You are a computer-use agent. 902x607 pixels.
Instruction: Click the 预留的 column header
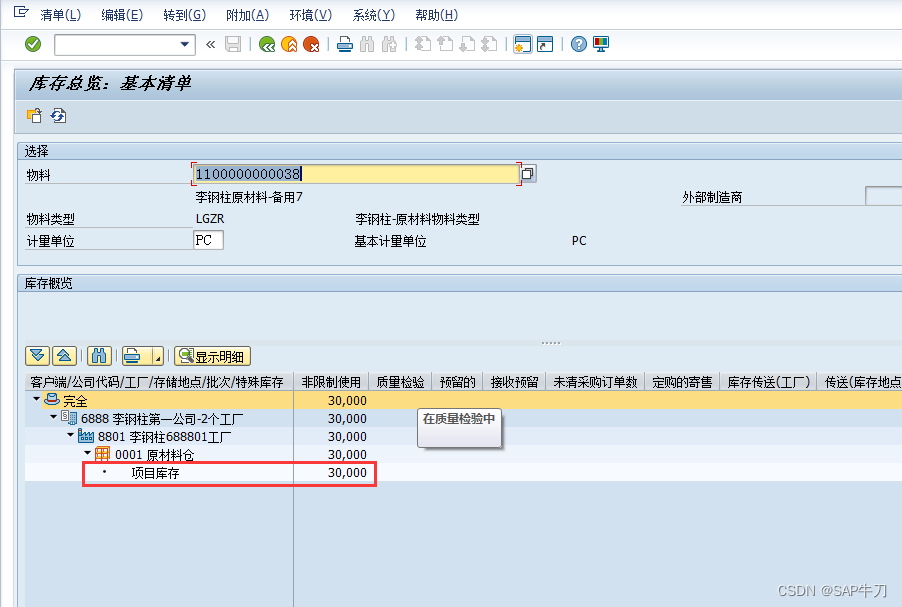(457, 382)
